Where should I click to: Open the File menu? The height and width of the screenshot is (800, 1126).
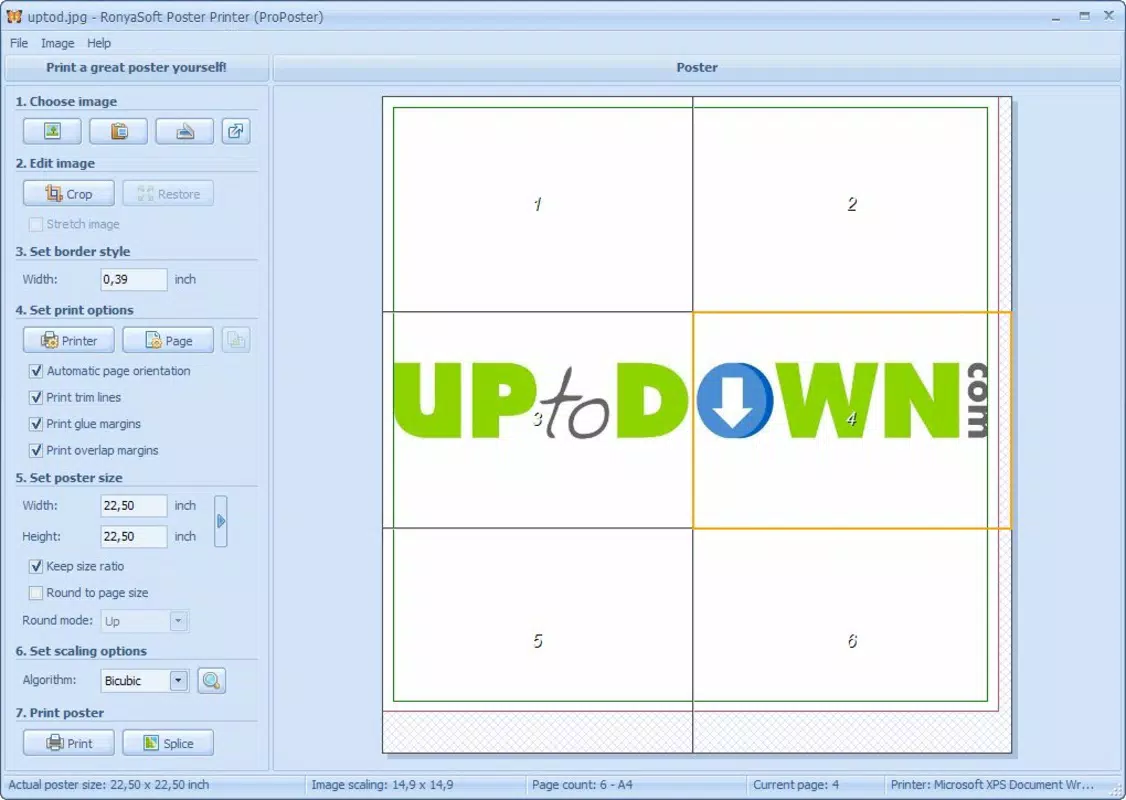pyautogui.click(x=19, y=43)
